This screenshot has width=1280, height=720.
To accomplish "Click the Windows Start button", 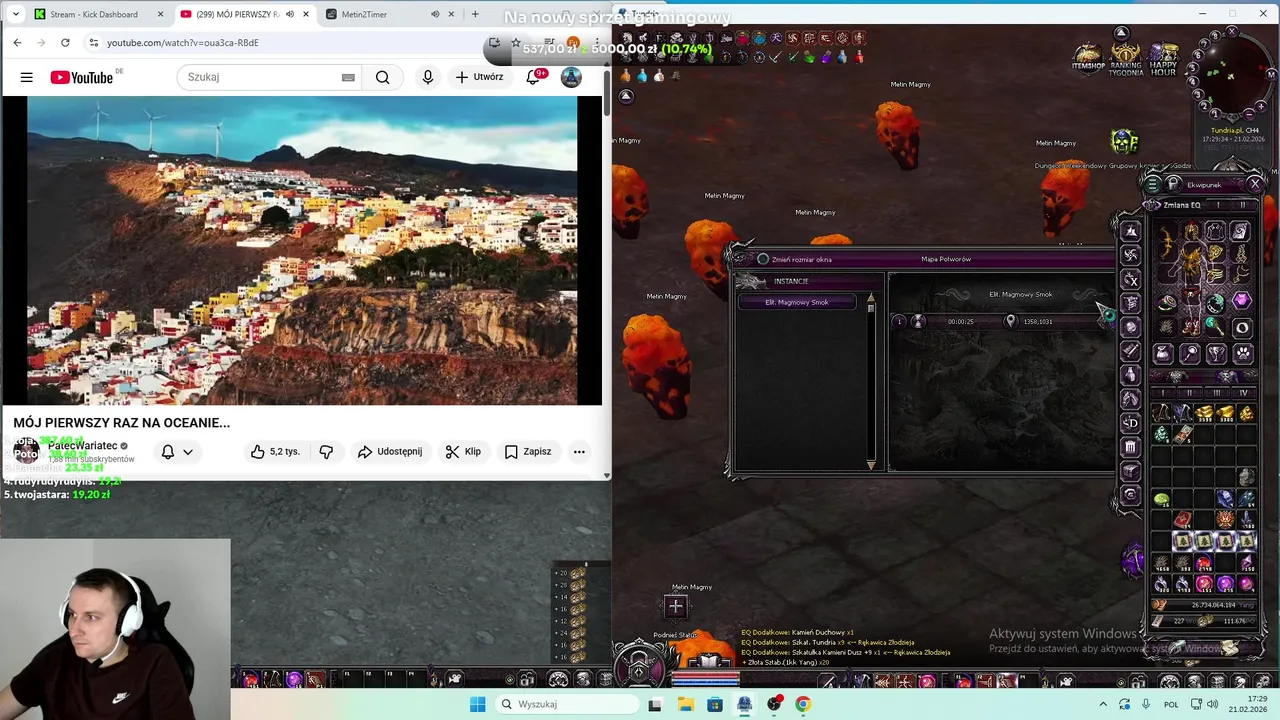I will point(477,704).
